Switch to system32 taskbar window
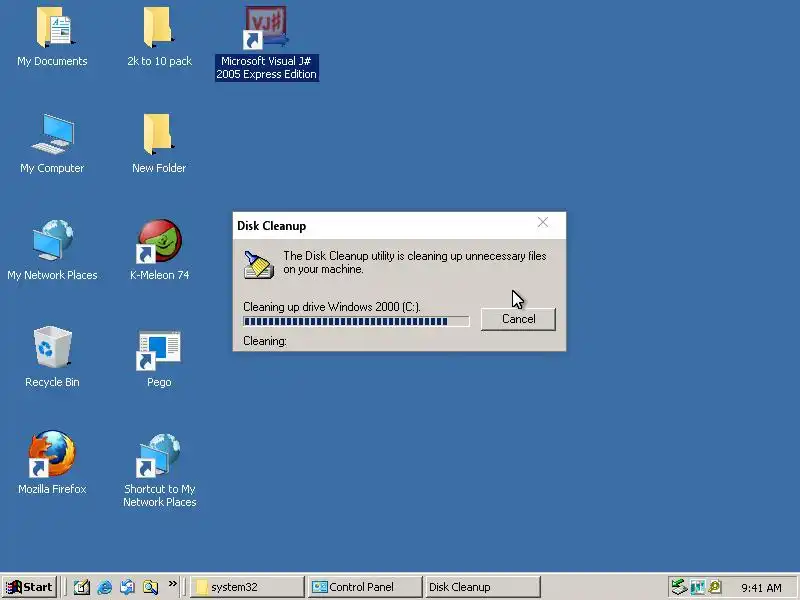Viewport: 800px width, 600px height. tap(247, 587)
